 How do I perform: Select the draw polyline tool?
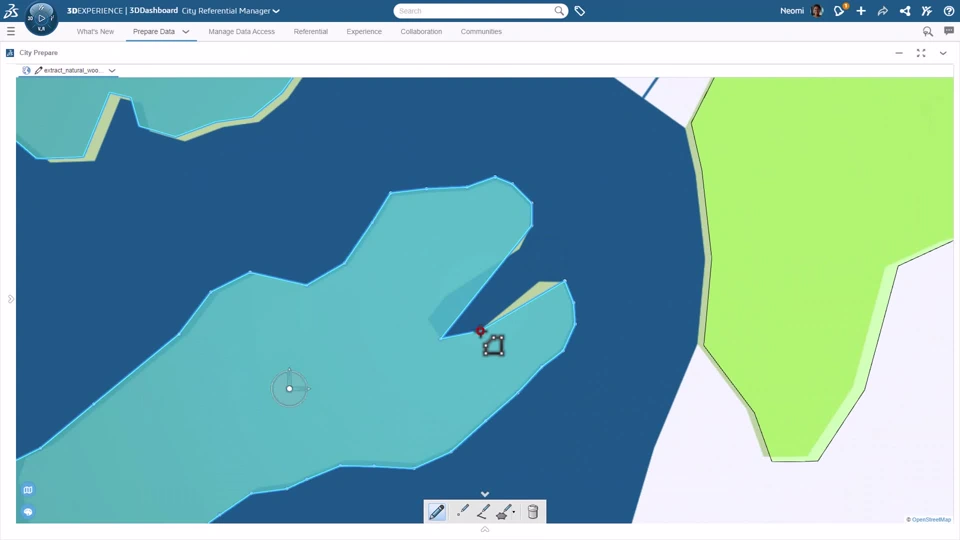[482, 511]
